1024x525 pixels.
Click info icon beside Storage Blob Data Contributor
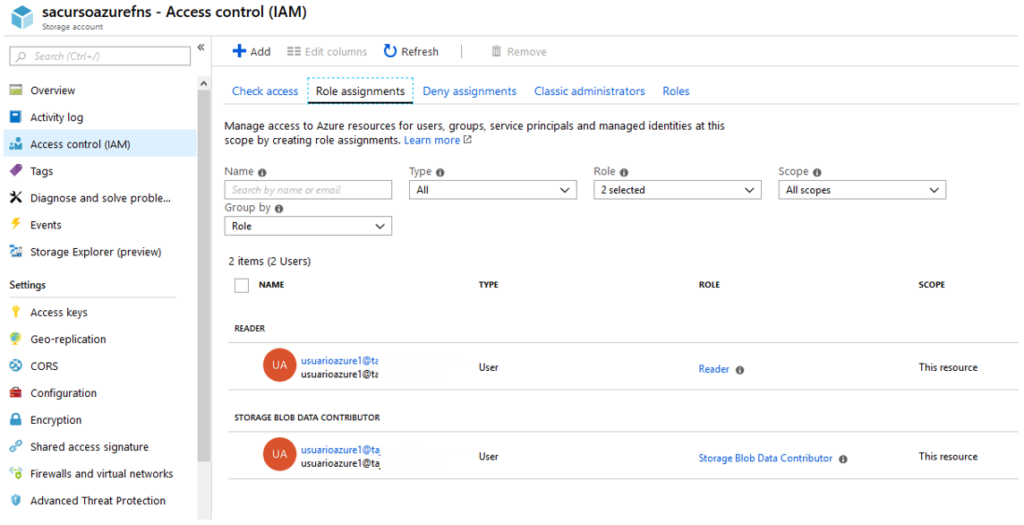click(843, 459)
